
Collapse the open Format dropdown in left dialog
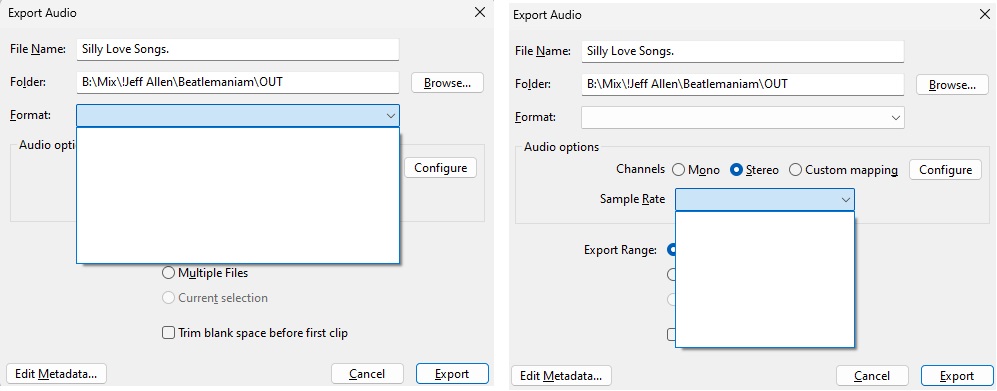(x=238, y=115)
